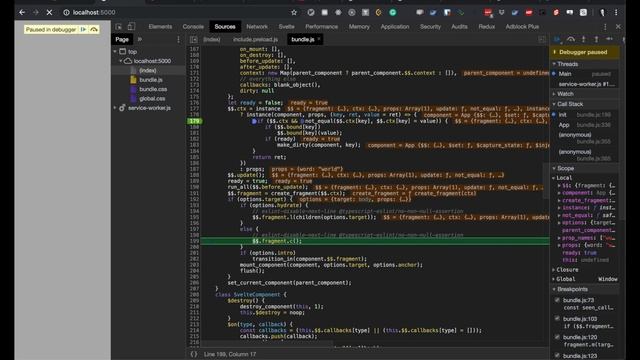This screenshot has height=360, width=640.
Task: Close the bundle.js editor tab
Action: 319,39
